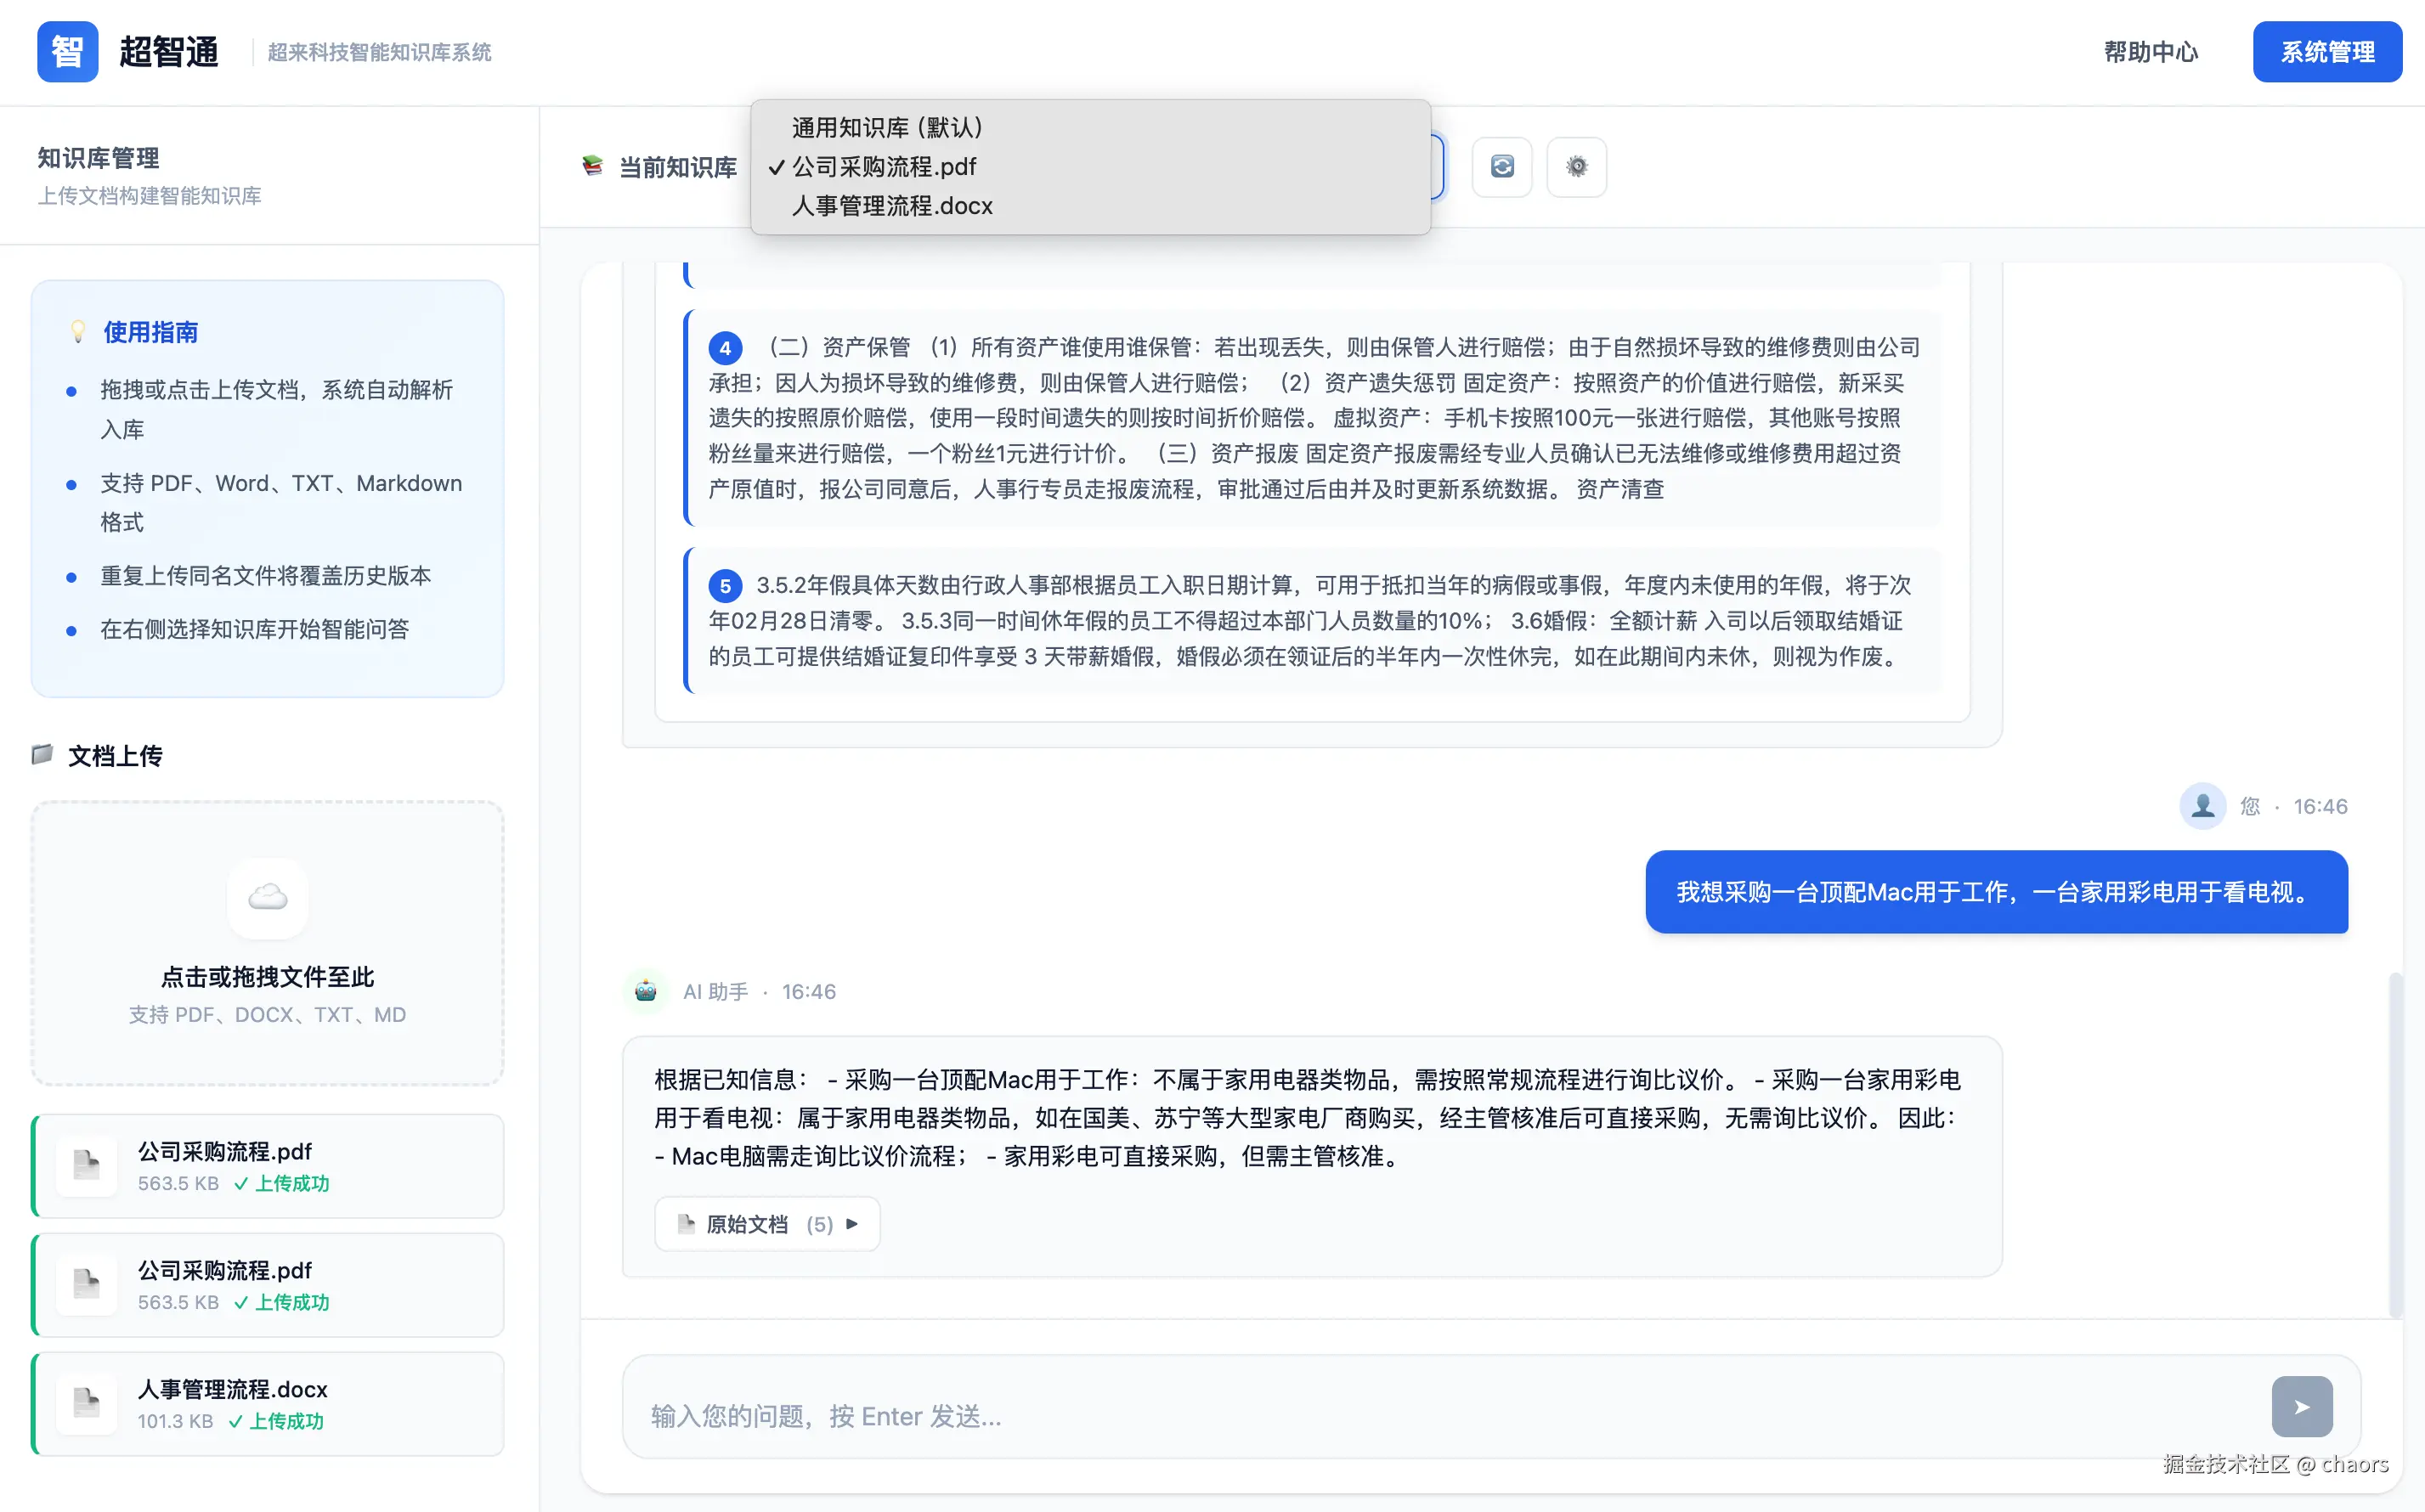Click the refresh knowledge base icon
This screenshot has width=2425, height=1512.
tap(1501, 167)
